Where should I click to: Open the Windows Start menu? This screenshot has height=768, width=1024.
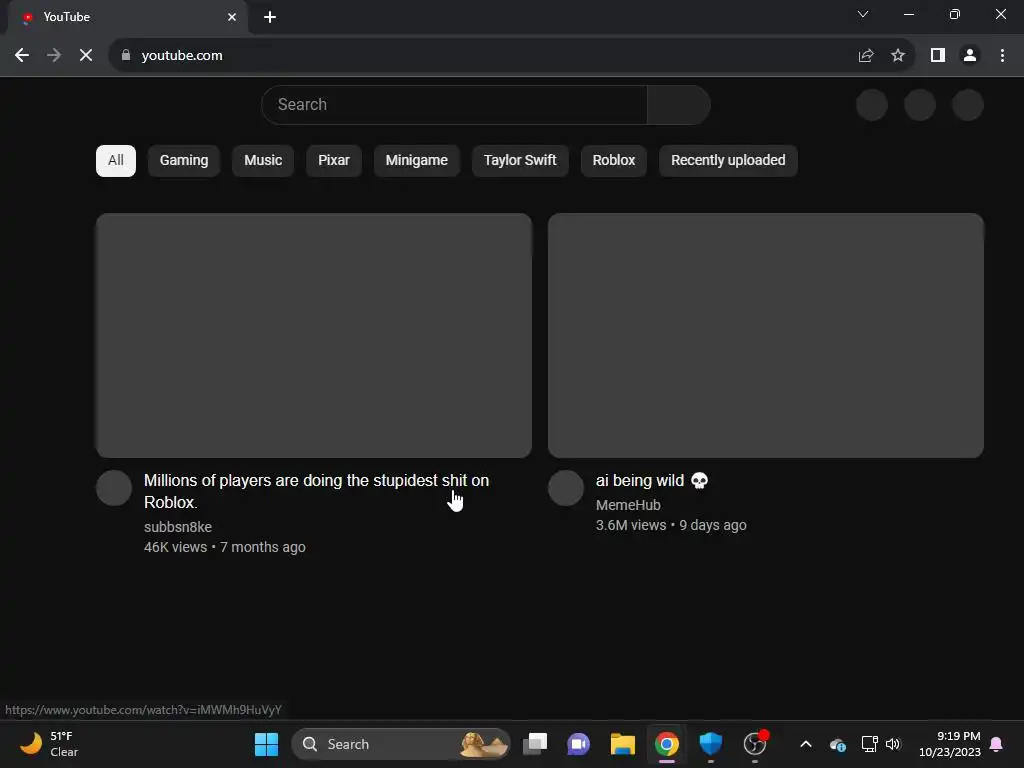(x=266, y=744)
